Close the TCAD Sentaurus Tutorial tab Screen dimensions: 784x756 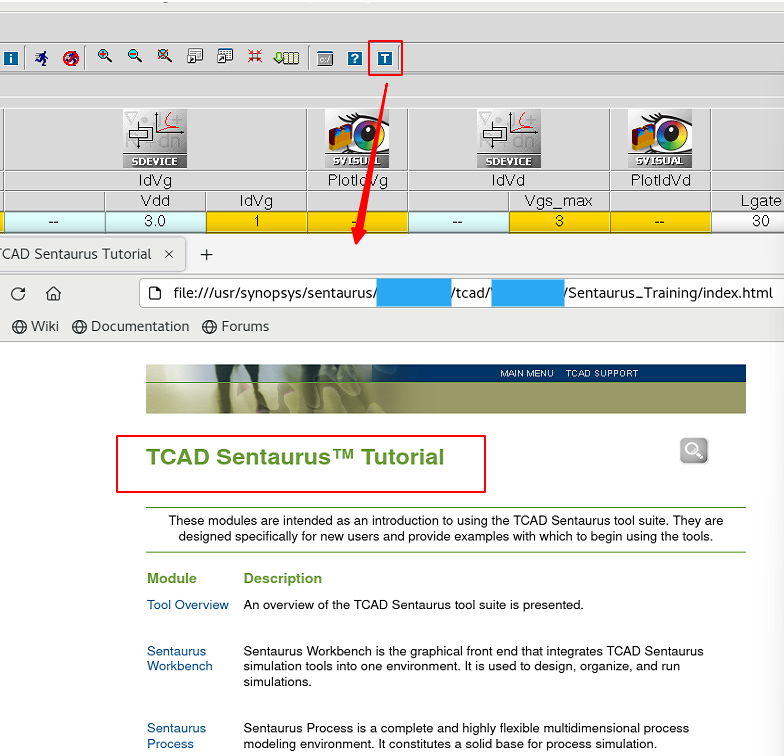(169, 254)
